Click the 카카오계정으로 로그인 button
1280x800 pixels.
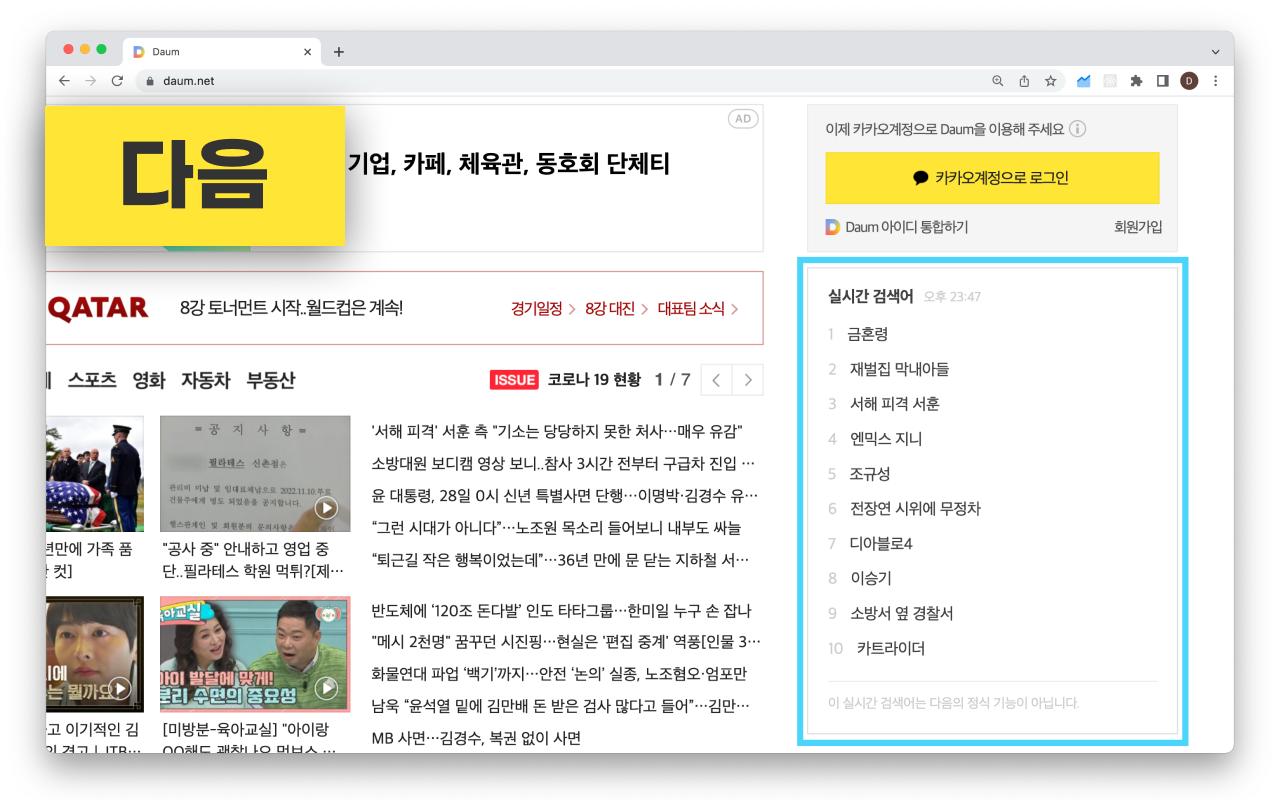(991, 178)
